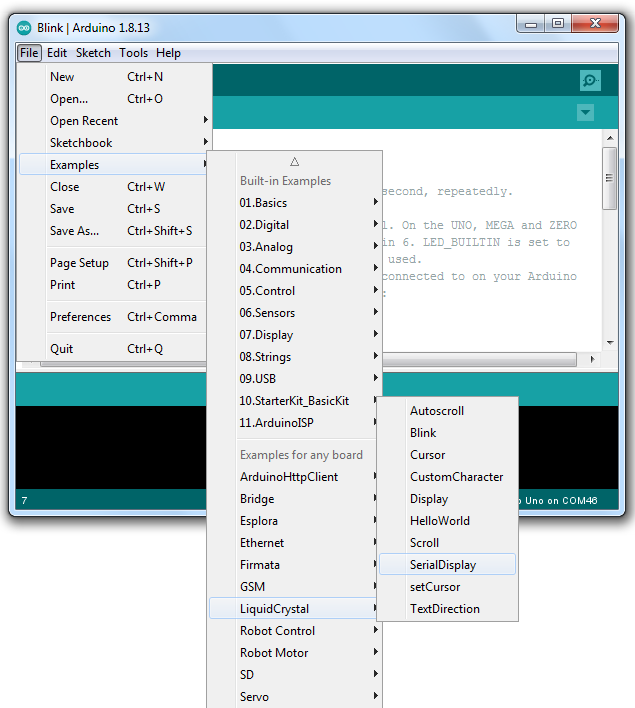
Task: Open Preferences from File menu
Action: click(113, 317)
